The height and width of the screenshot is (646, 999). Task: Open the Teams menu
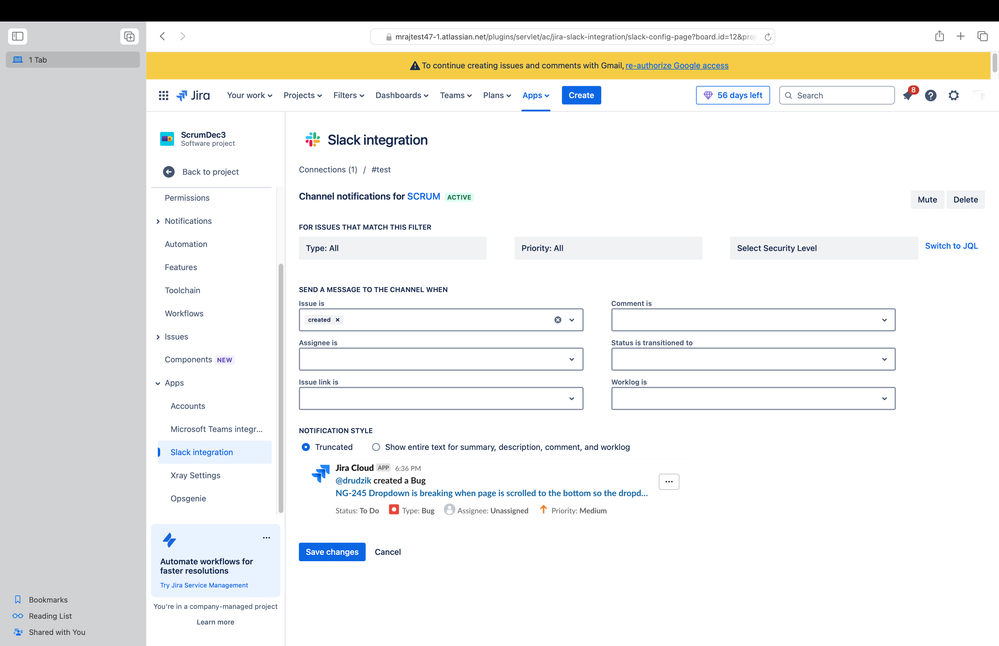click(x=456, y=96)
